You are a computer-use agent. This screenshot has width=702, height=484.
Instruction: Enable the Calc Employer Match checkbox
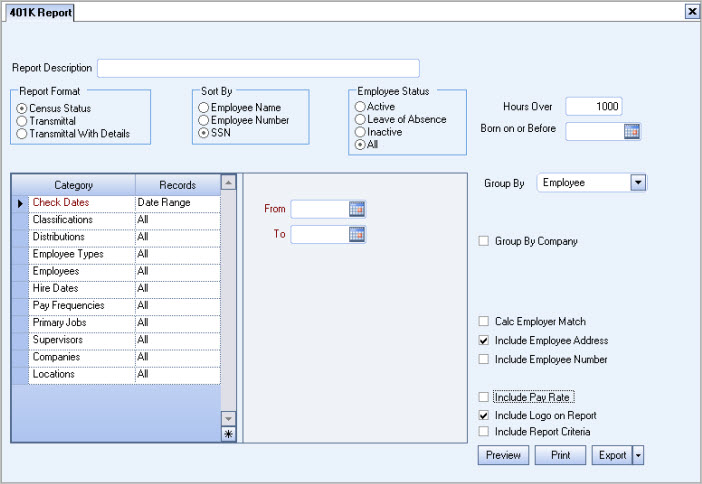485,322
